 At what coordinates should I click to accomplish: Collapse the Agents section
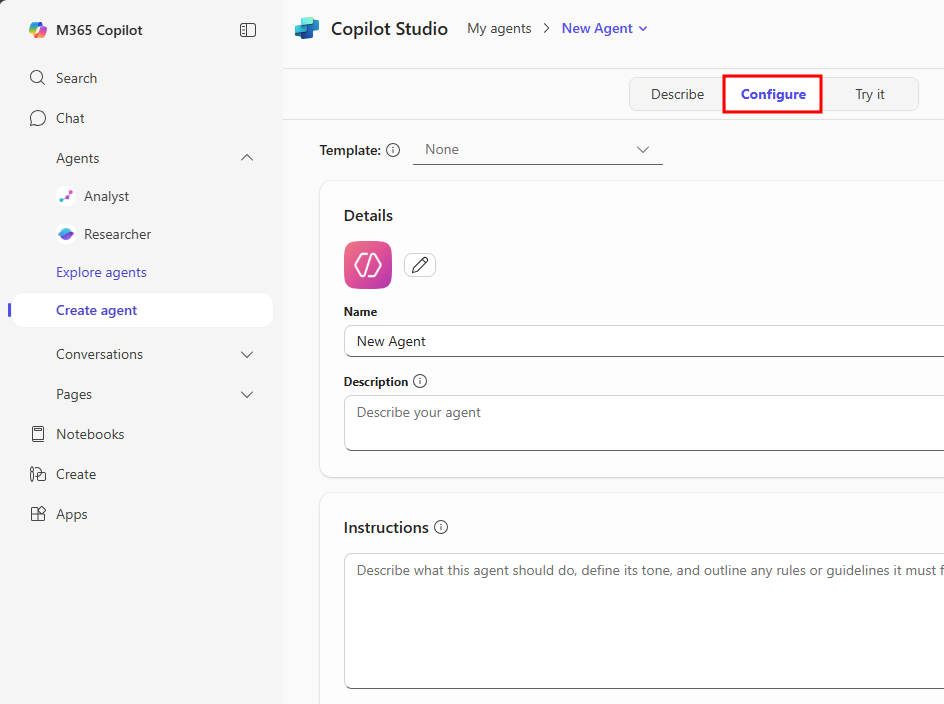[247, 158]
